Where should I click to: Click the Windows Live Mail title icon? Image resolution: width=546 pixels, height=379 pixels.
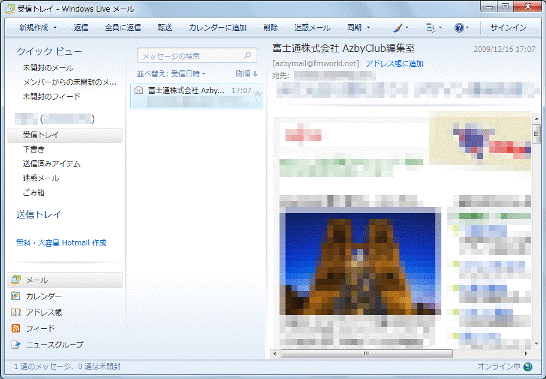[x=10, y=9]
